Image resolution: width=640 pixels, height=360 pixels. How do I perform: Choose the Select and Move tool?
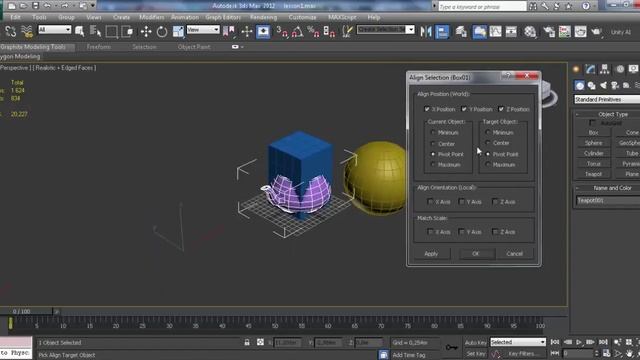click(146, 31)
